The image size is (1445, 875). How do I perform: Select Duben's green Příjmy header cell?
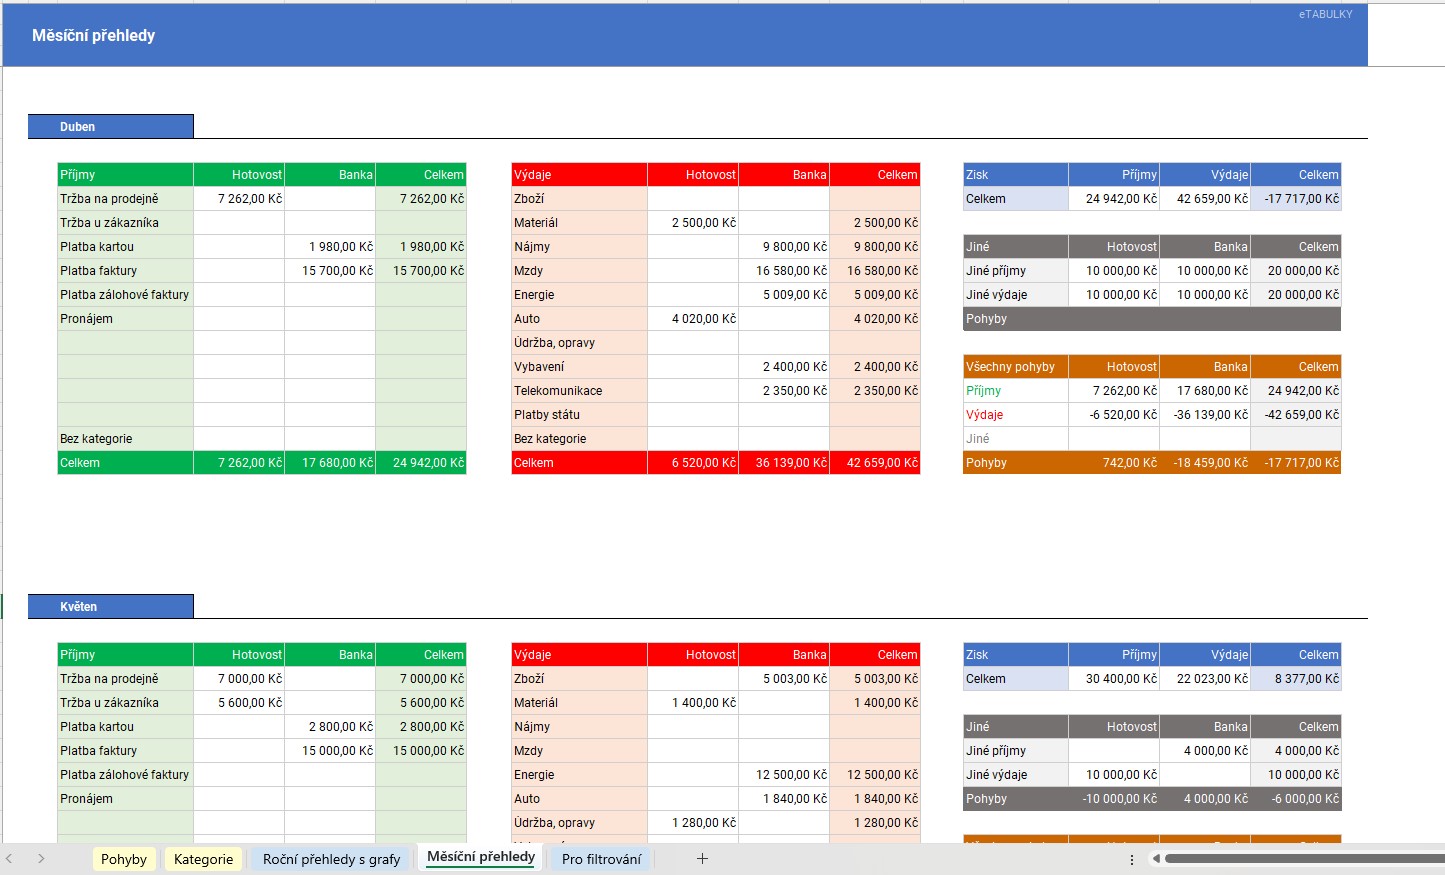(125, 175)
